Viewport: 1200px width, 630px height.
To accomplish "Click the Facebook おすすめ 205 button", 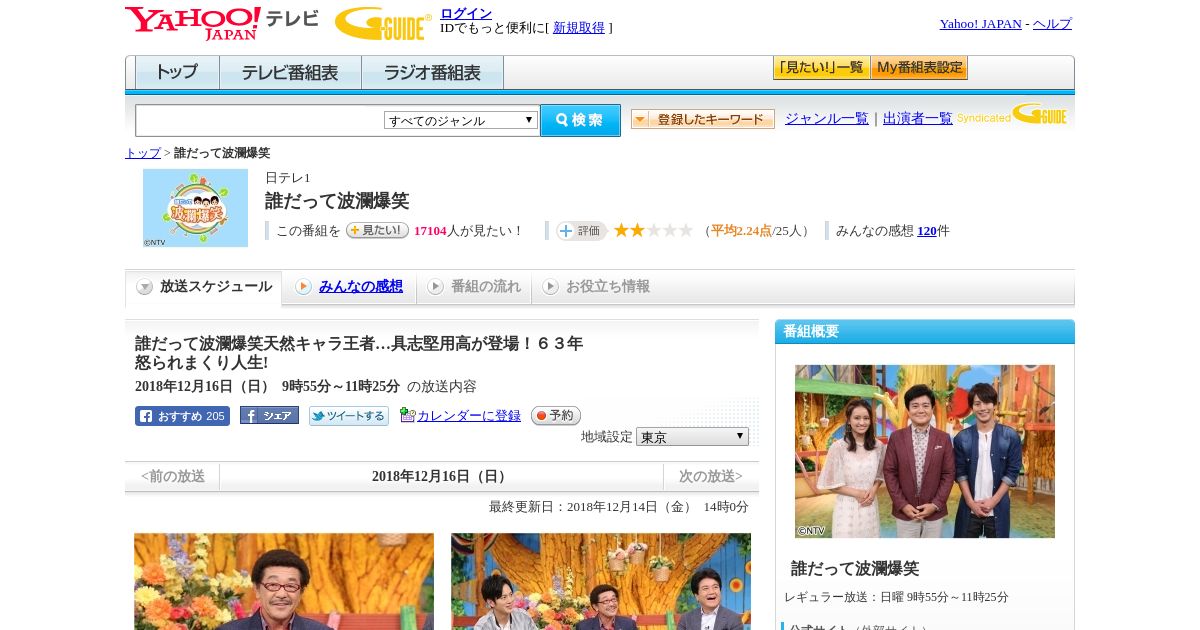I will [182, 416].
